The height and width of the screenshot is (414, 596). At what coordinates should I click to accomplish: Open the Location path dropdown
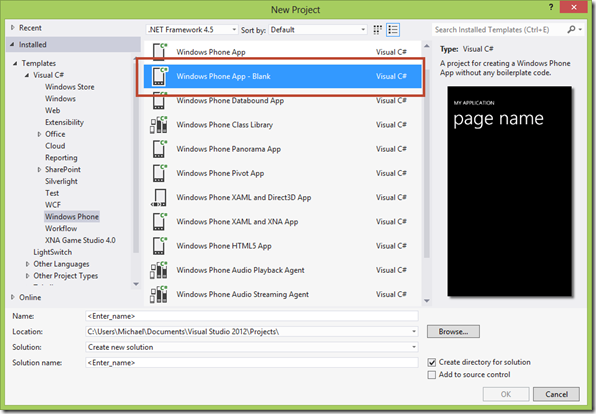[x=414, y=332]
